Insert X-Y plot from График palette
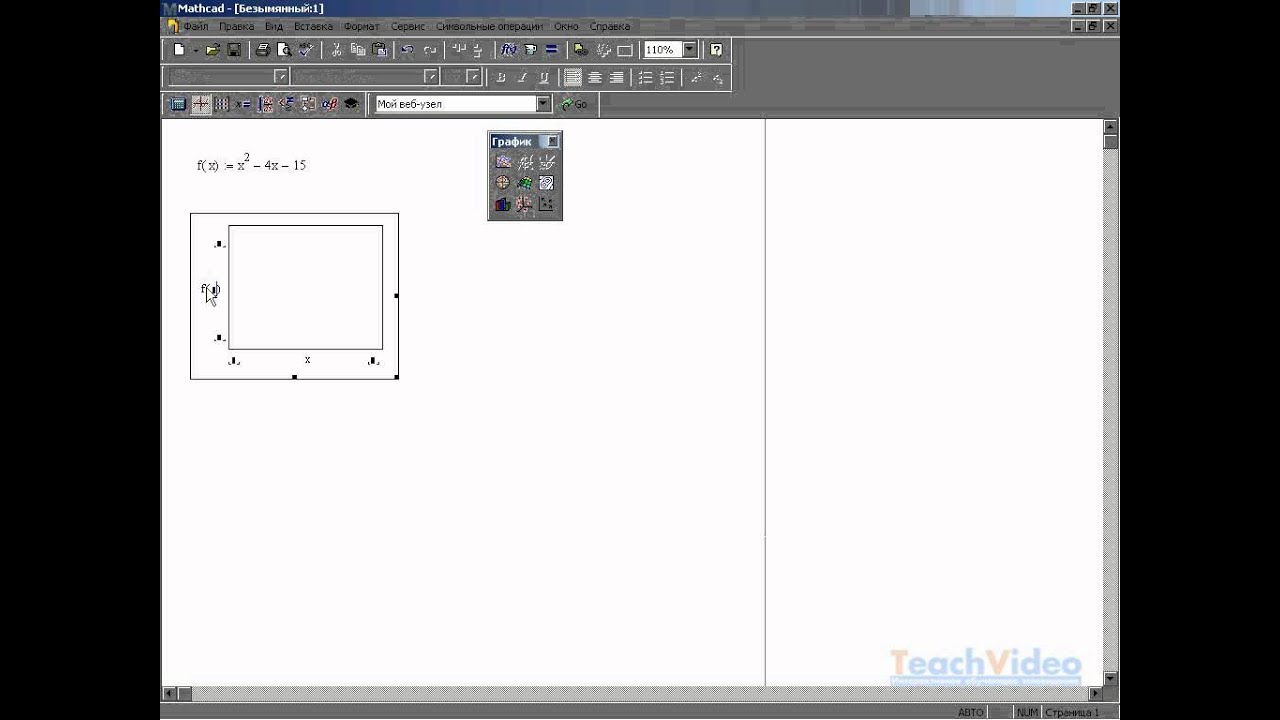Image resolution: width=1280 pixels, height=720 pixels. point(503,162)
